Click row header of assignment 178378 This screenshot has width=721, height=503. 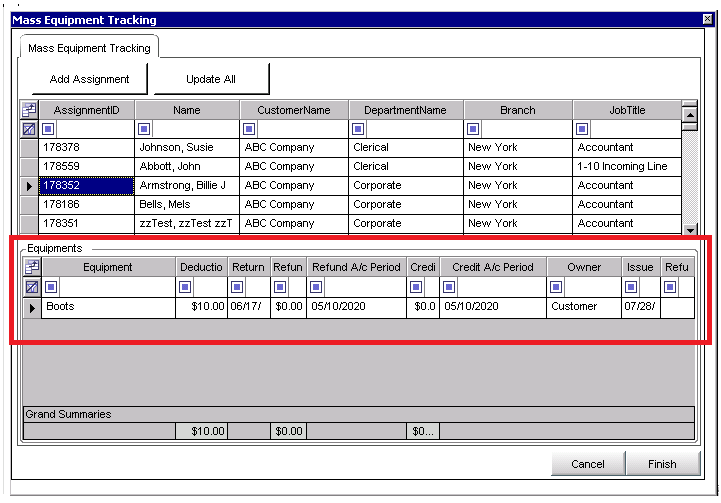[x=29, y=148]
